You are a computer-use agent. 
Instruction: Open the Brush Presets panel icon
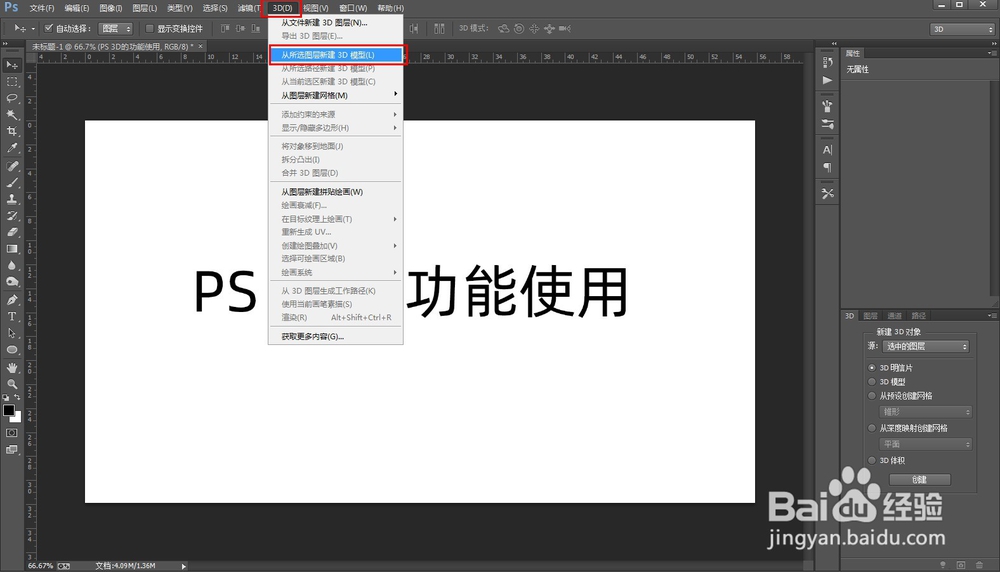tap(827, 124)
